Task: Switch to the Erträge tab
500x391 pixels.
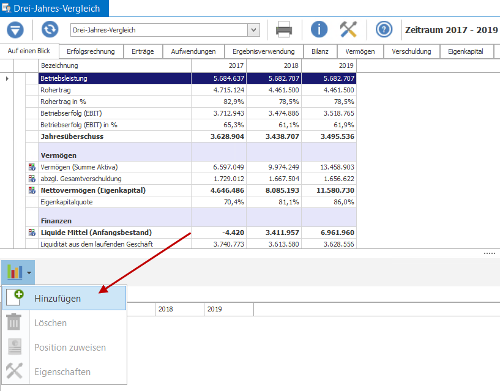Action: pos(143,52)
